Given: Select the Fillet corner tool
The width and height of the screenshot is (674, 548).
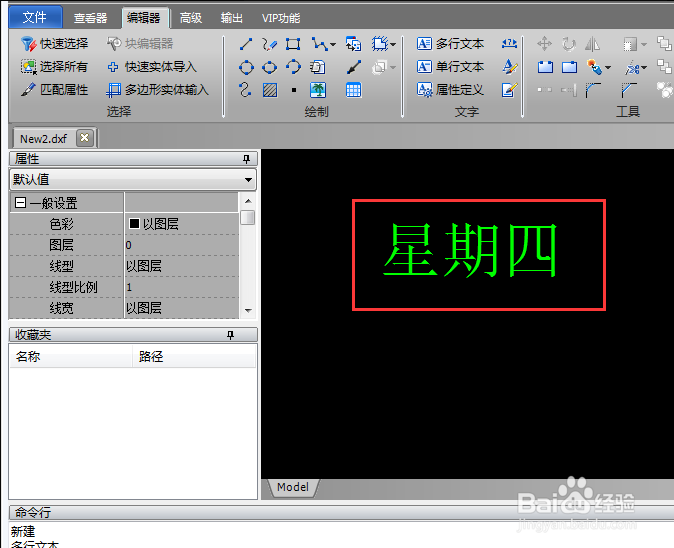Looking at the screenshot, I should click(593, 90).
